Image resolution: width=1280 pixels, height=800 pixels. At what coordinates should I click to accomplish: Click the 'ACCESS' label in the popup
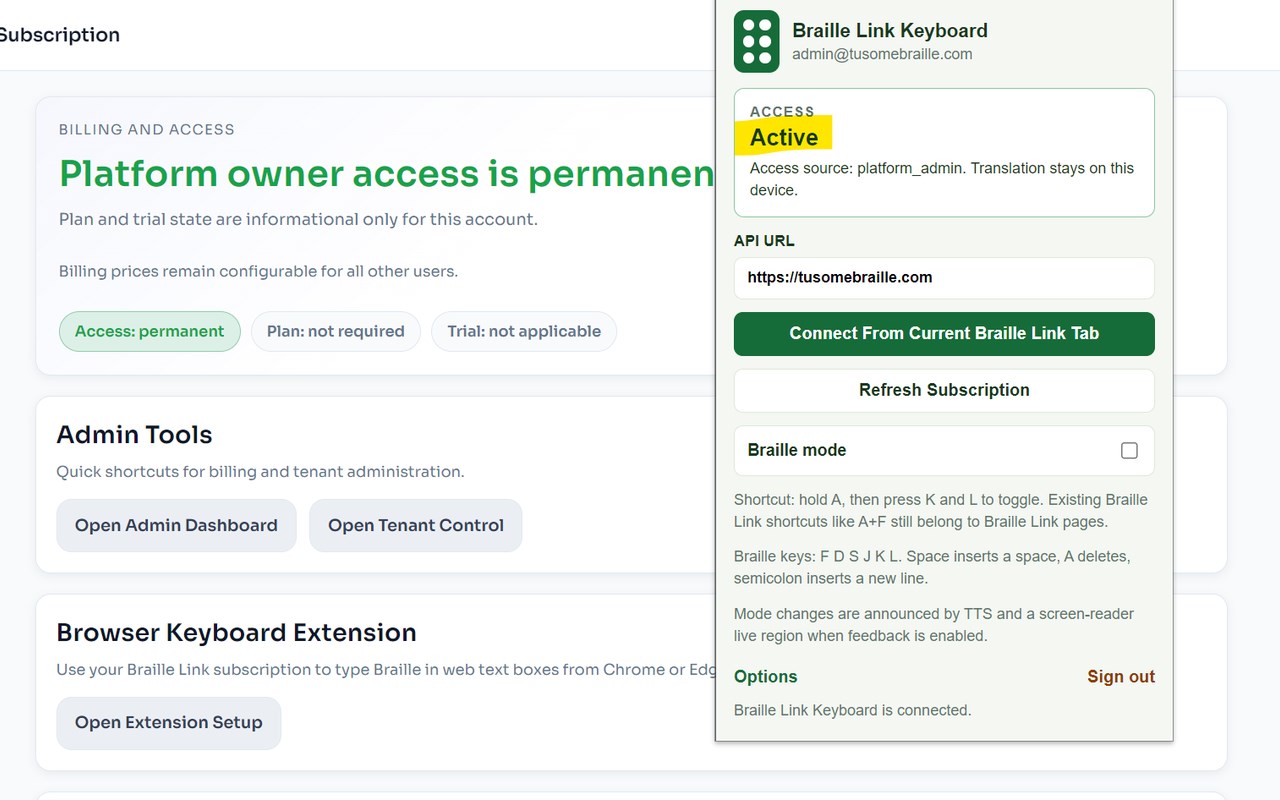pos(782,111)
